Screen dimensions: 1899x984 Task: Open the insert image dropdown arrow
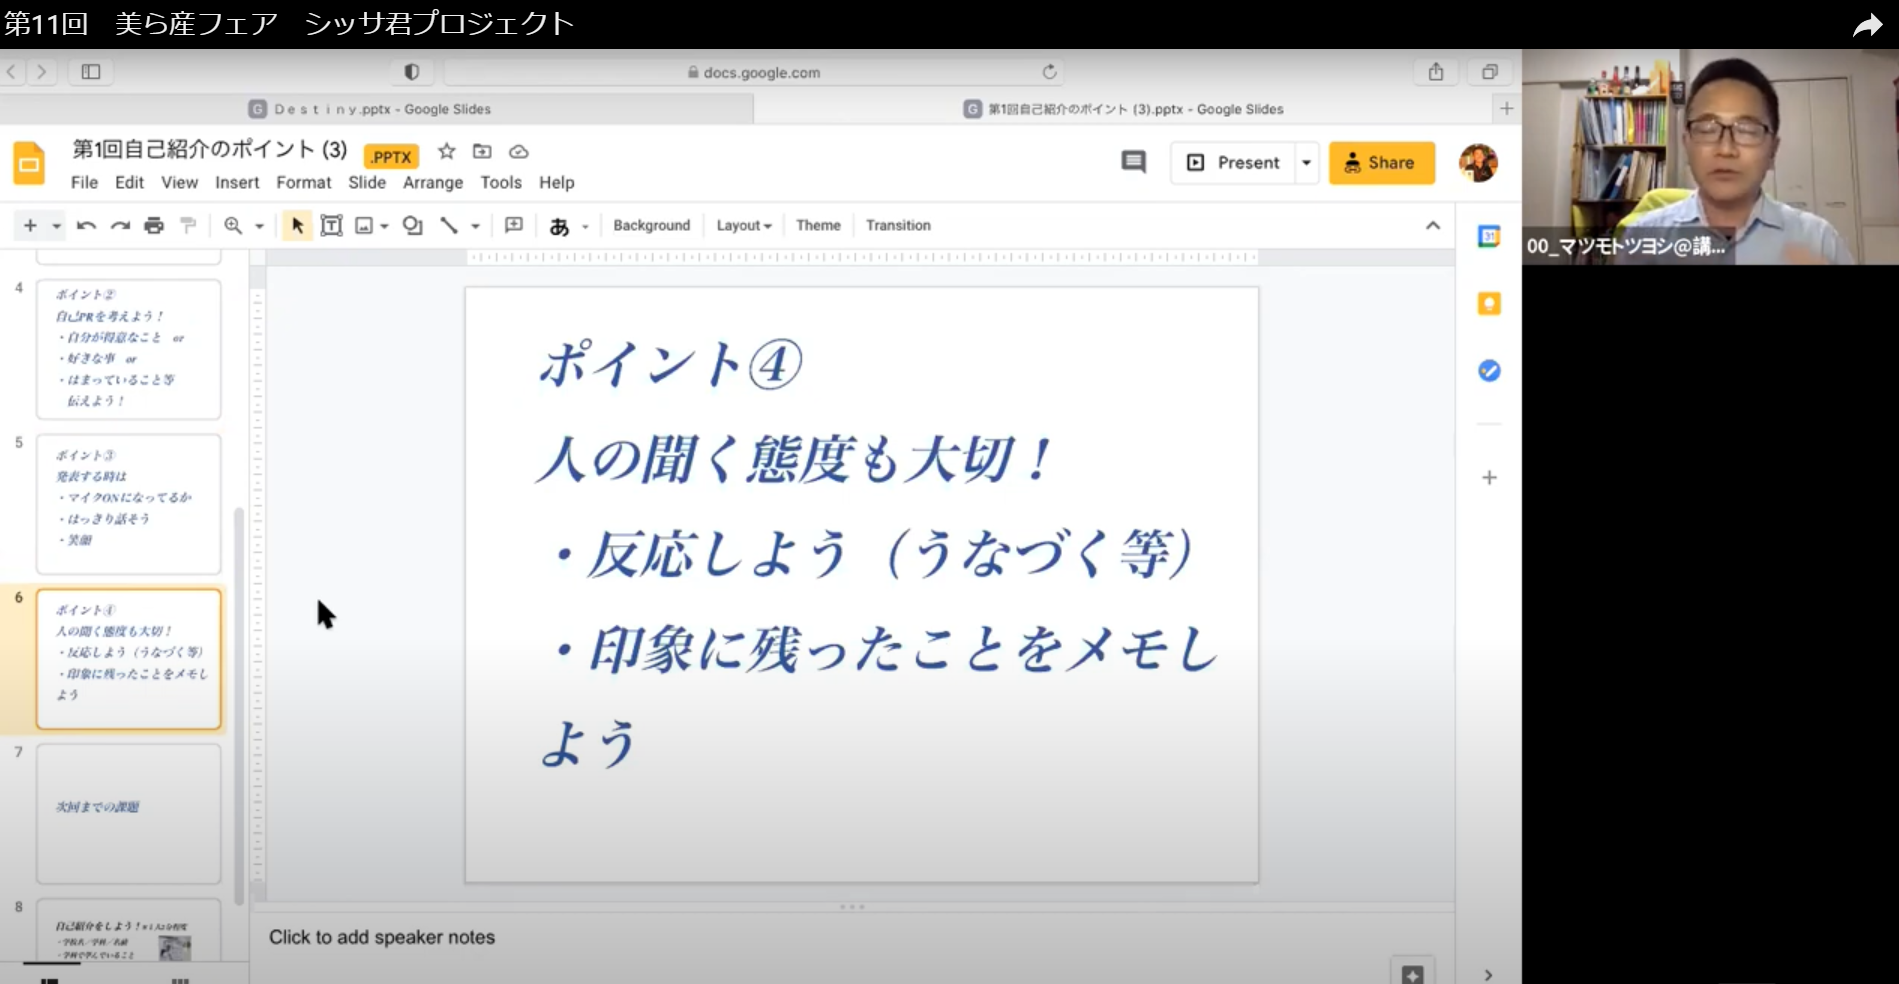384,227
